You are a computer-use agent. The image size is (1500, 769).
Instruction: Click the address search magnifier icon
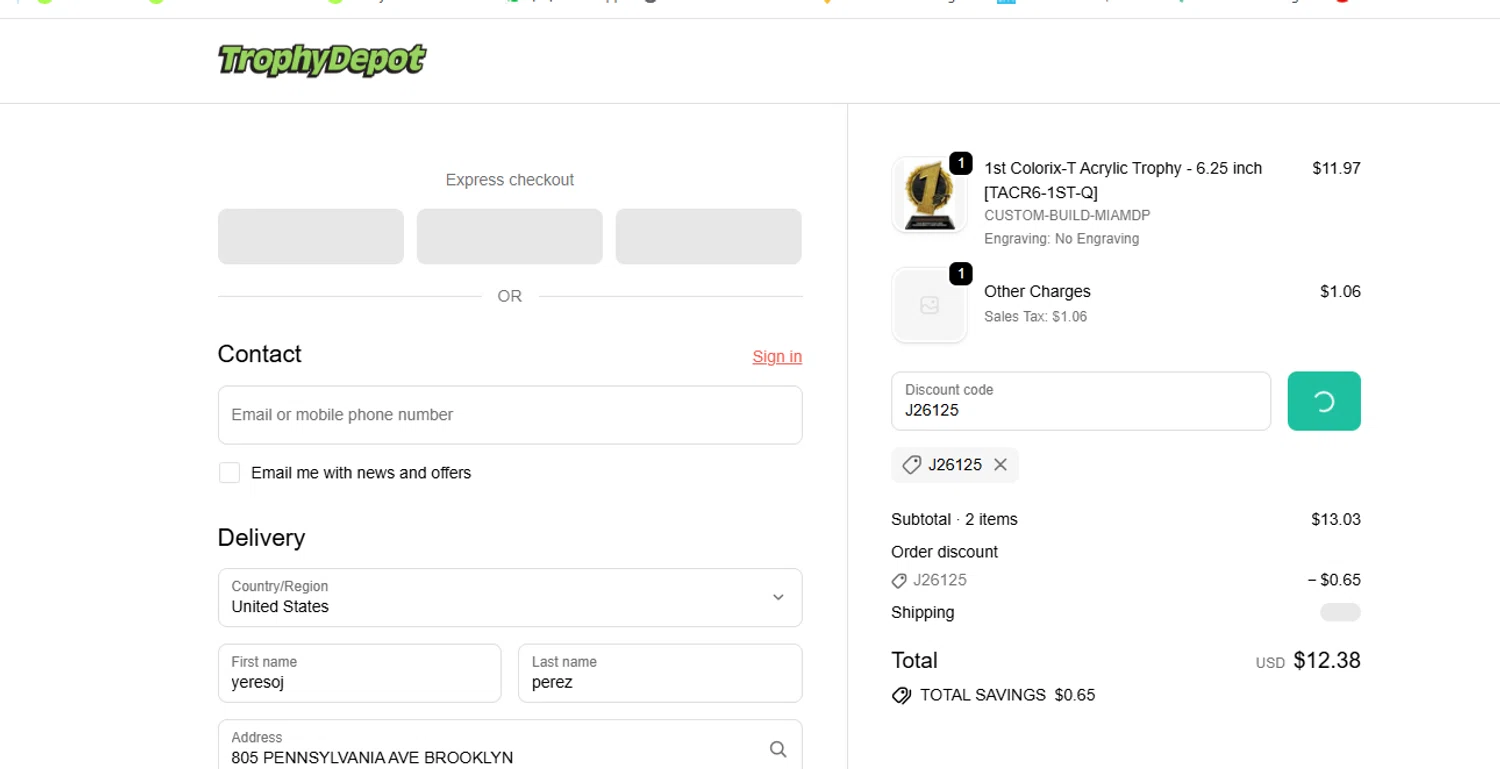tap(778, 749)
